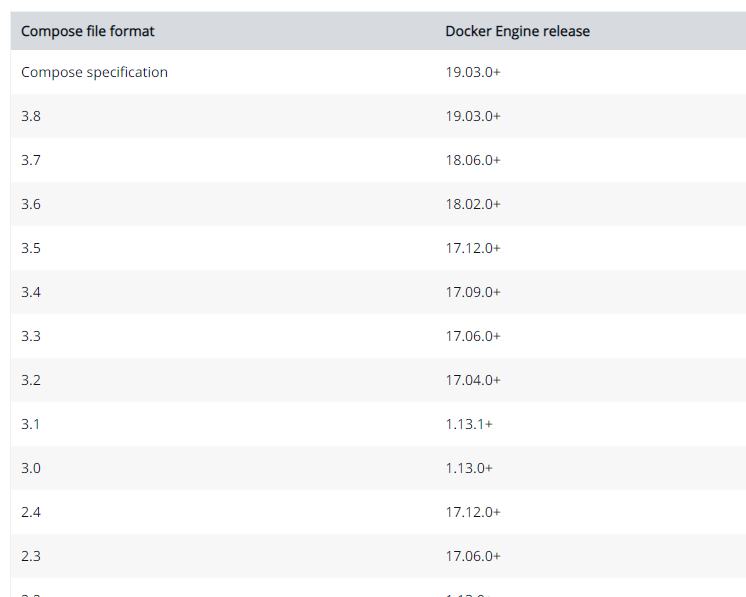Select 17.06.0+ in the 3.3 row
This screenshot has height=597, width=746.
pyautogui.click(x=472, y=336)
